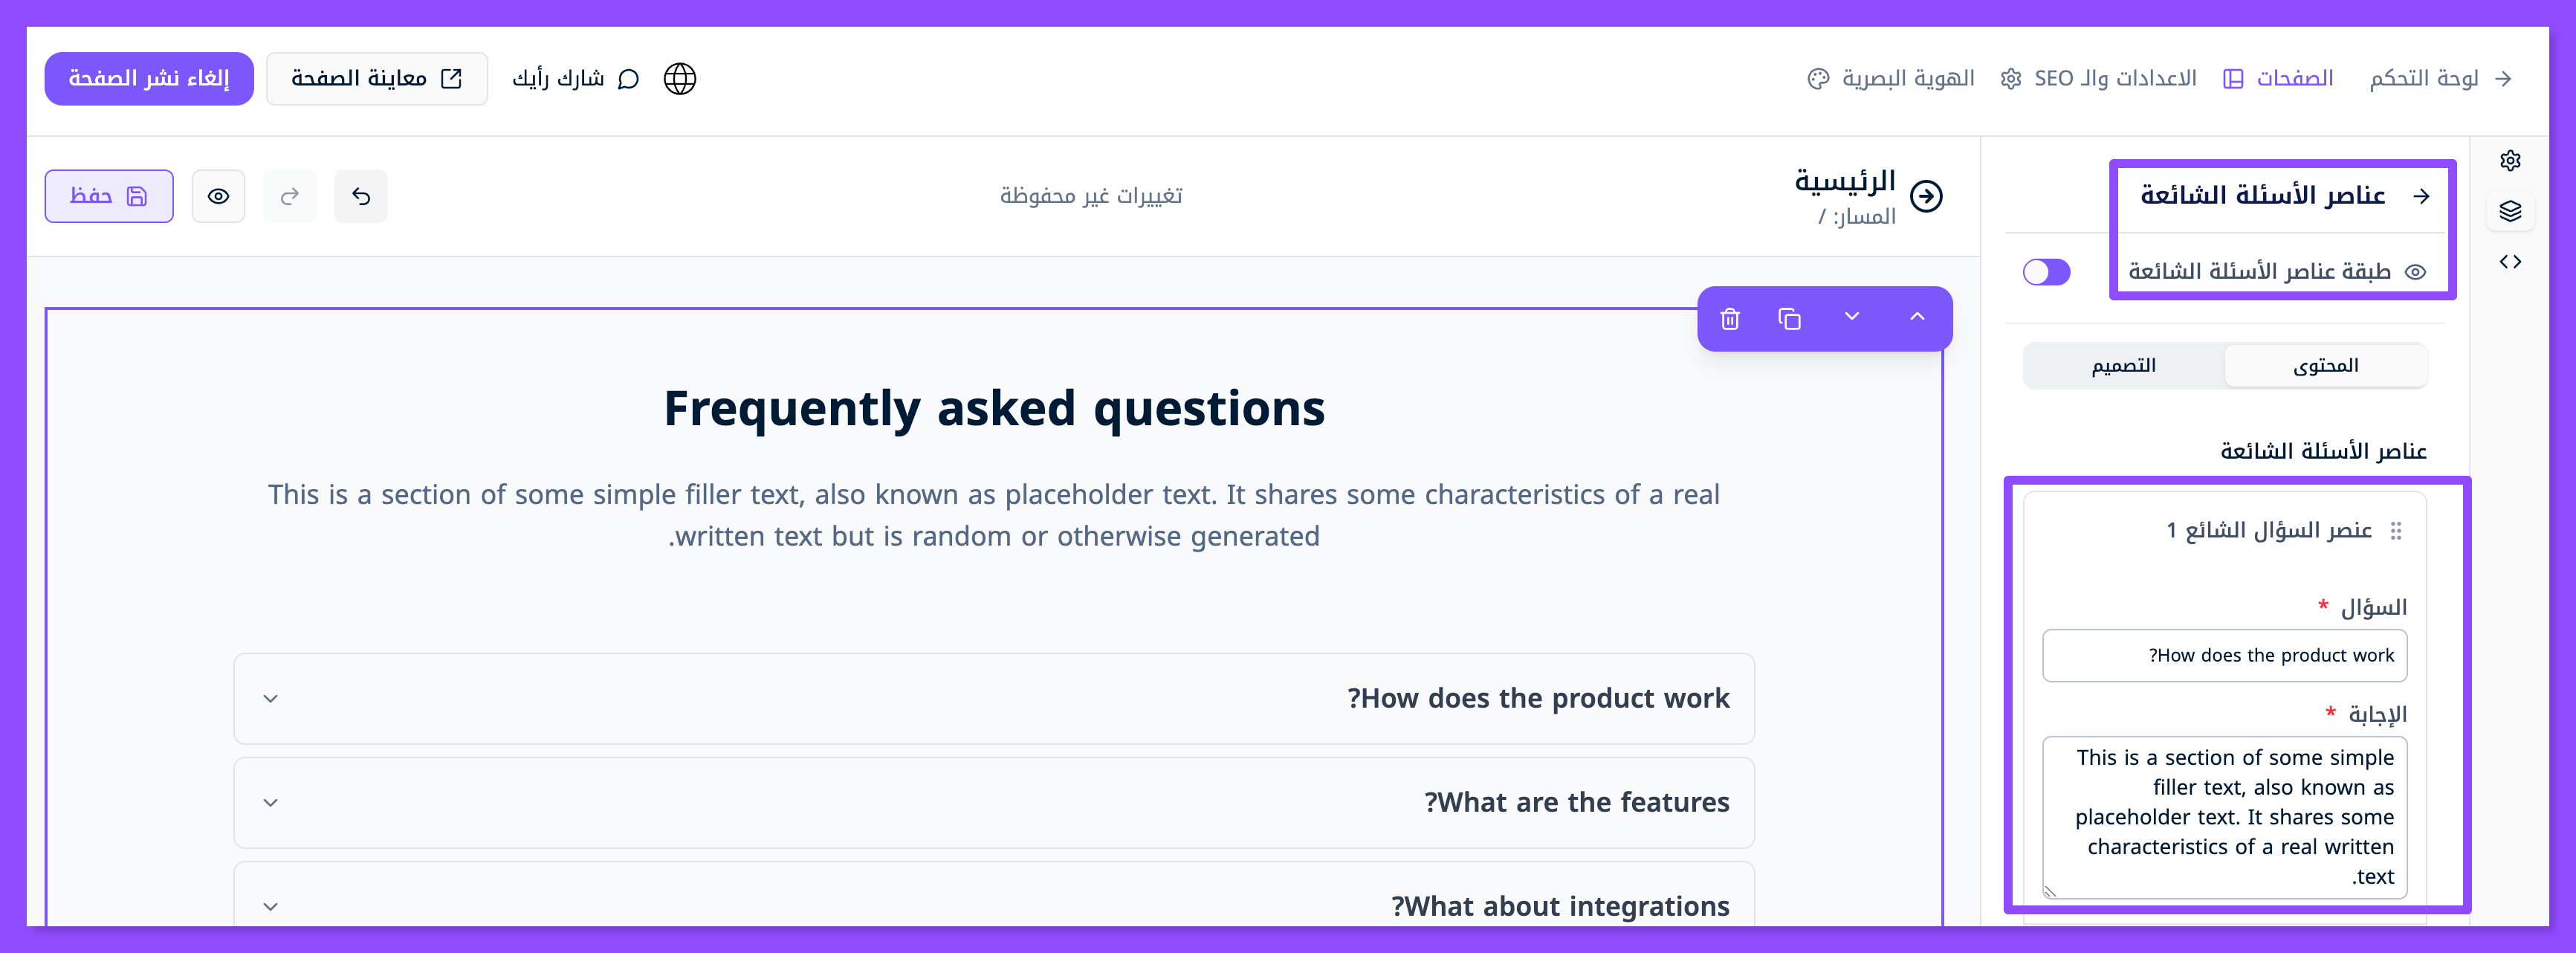
Task: Duplicate the FAQ section block
Action: pyautogui.click(x=1789, y=319)
